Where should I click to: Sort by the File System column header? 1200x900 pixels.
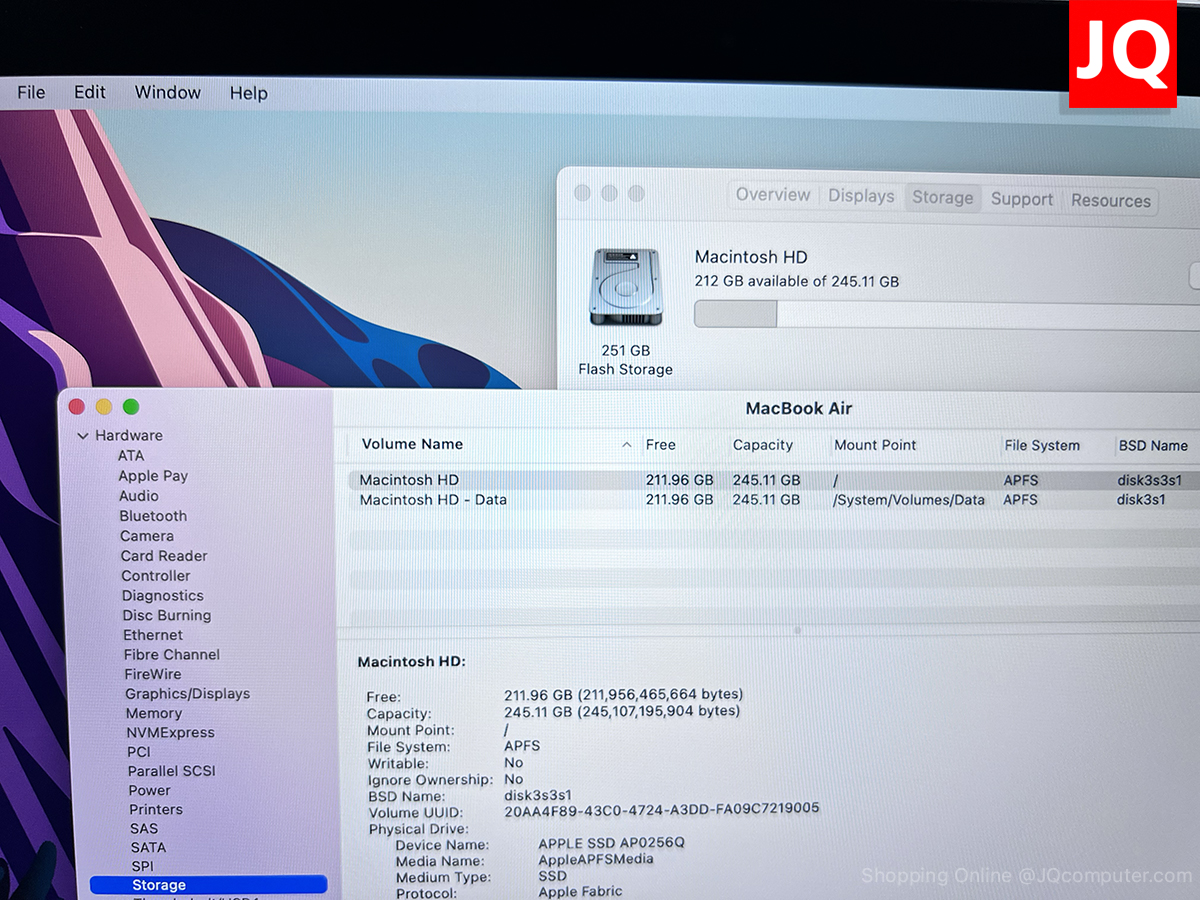(x=1042, y=445)
